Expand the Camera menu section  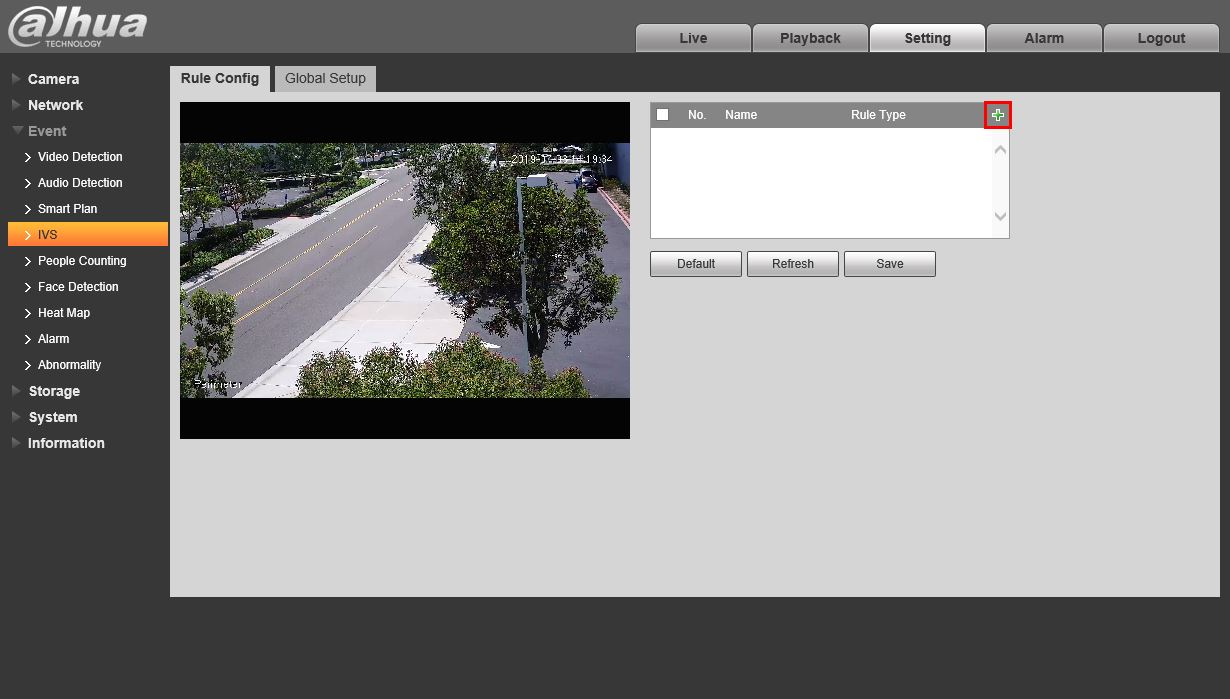[53, 79]
